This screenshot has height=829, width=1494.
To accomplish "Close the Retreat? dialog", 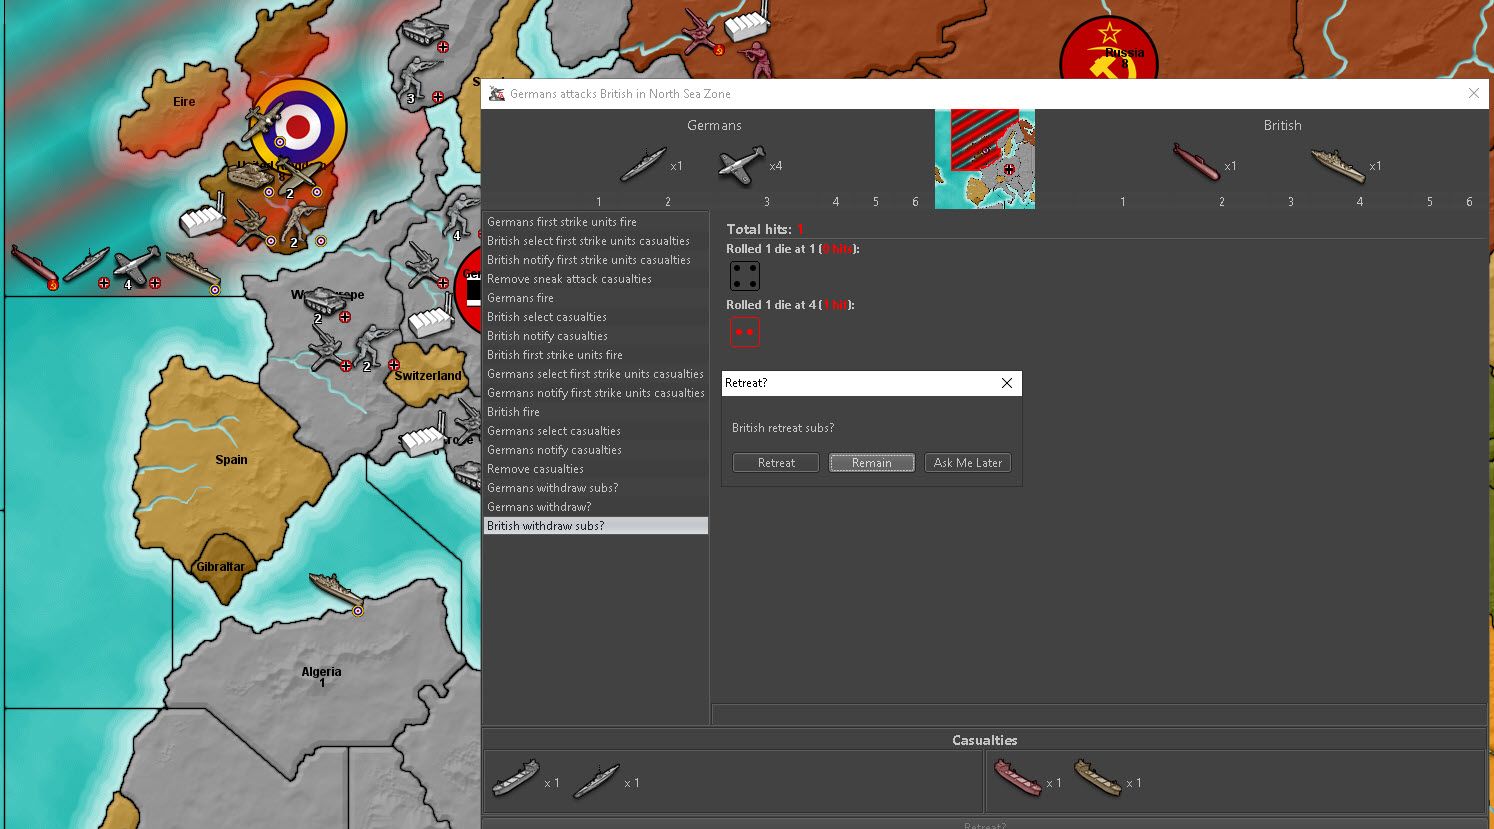I will [1007, 383].
